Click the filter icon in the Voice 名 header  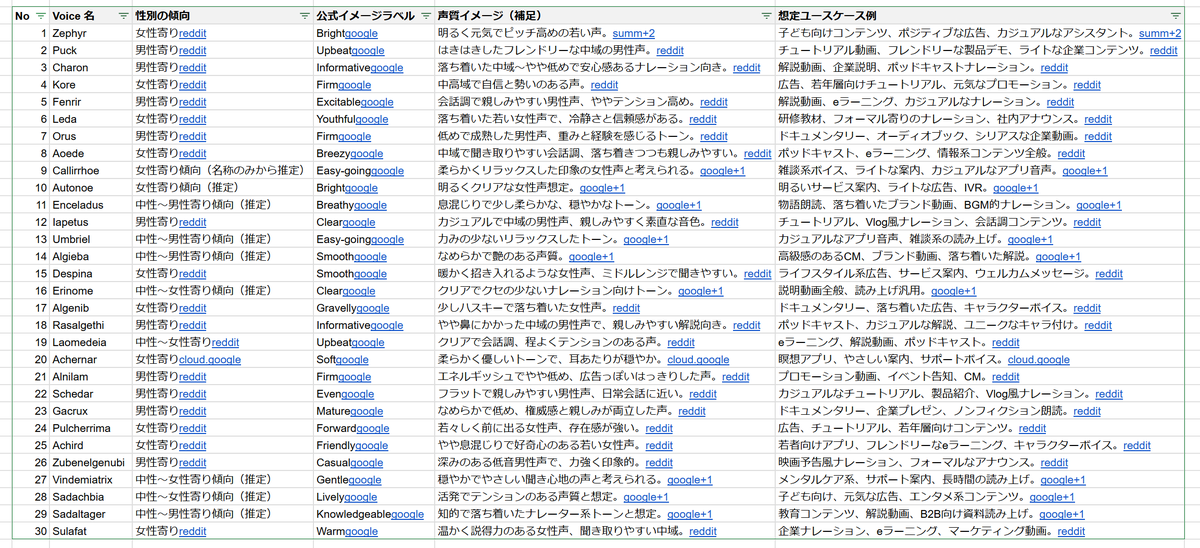[x=123, y=16]
